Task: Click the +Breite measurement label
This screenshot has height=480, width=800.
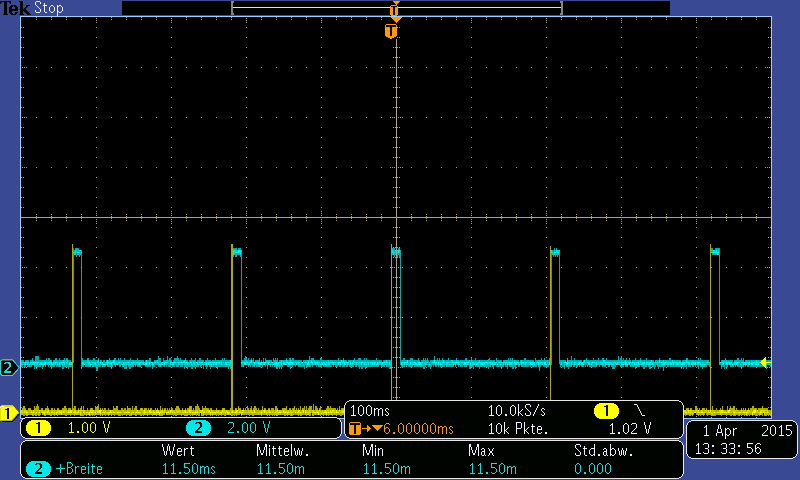Action: click(82, 468)
